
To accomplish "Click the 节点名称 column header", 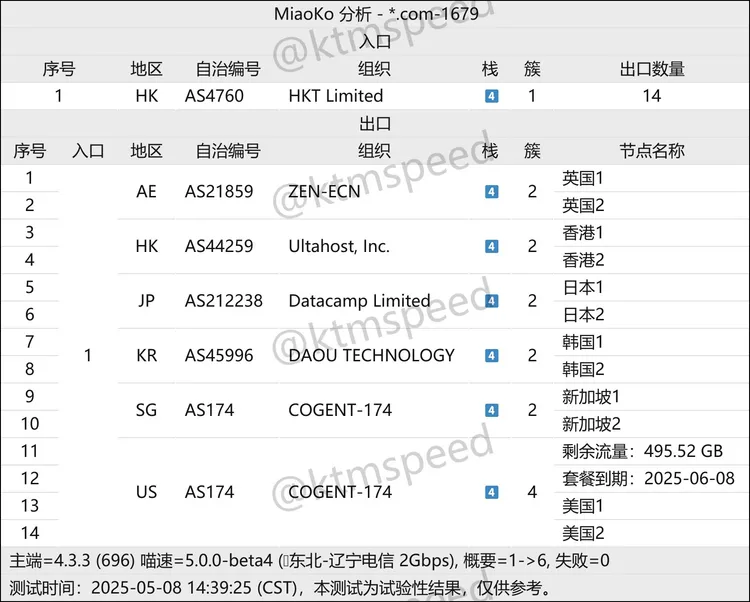I will (652, 151).
